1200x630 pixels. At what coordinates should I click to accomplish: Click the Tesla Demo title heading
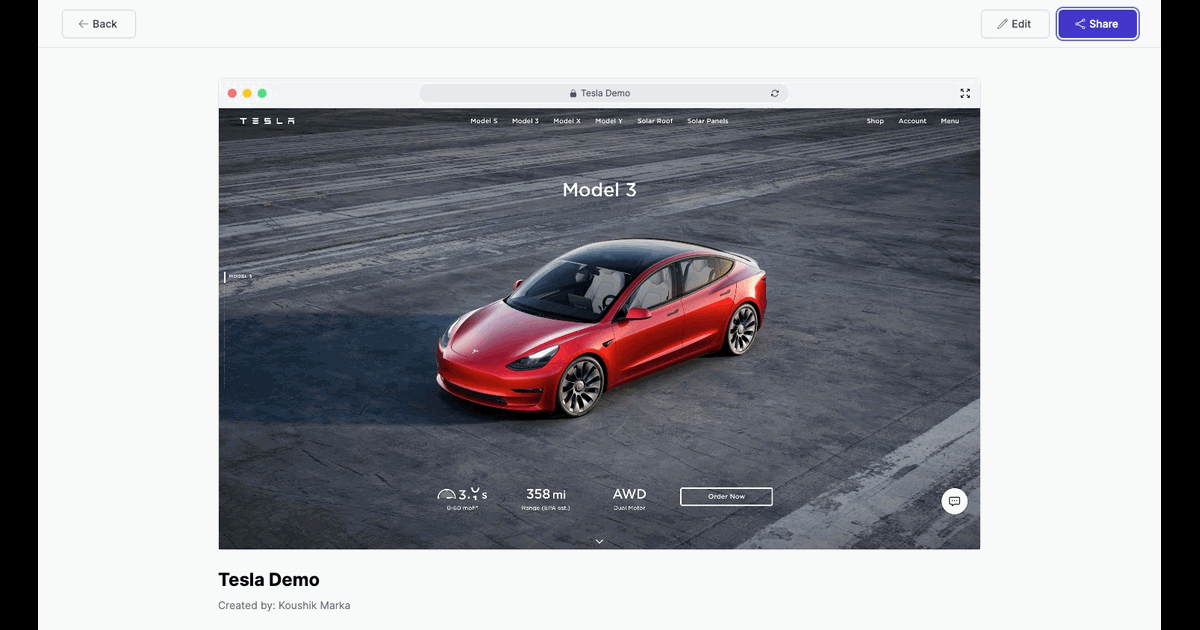(x=269, y=580)
